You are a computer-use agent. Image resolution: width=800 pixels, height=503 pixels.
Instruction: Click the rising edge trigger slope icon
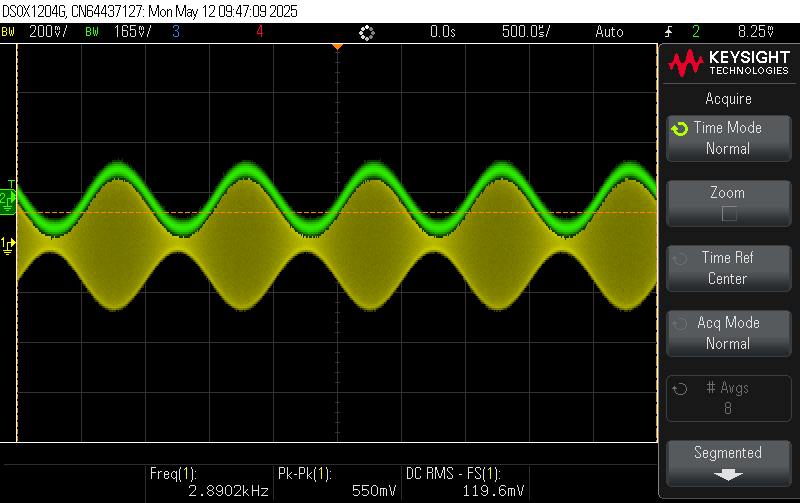667,32
